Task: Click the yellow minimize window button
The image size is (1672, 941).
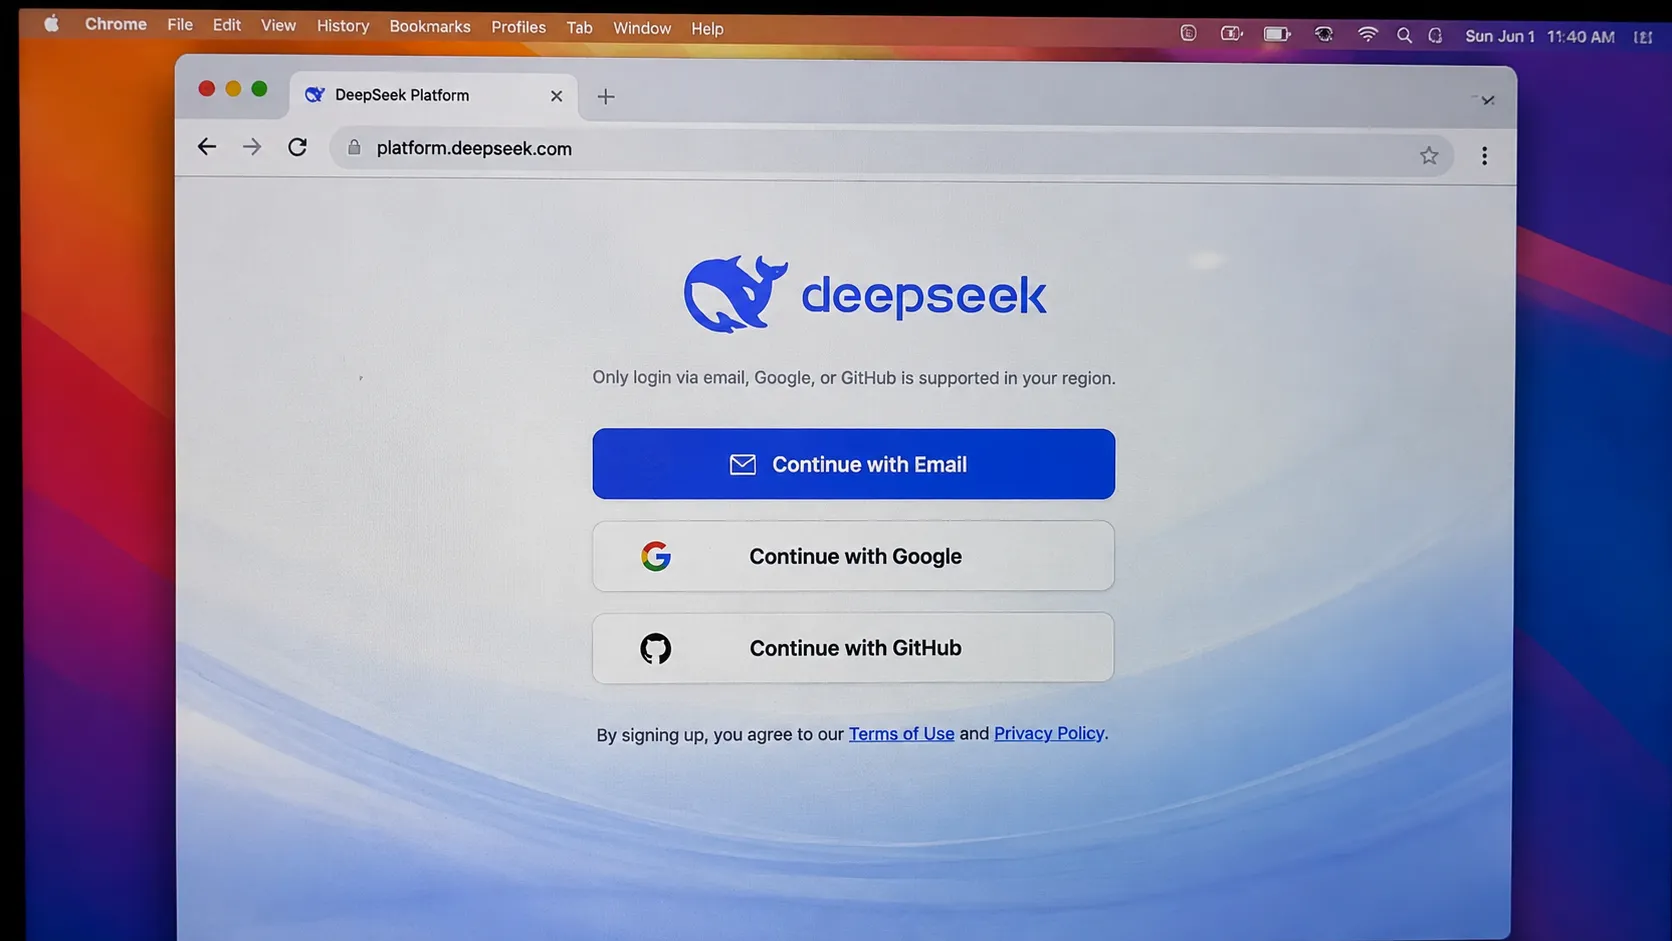Action: tap(233, 89)
